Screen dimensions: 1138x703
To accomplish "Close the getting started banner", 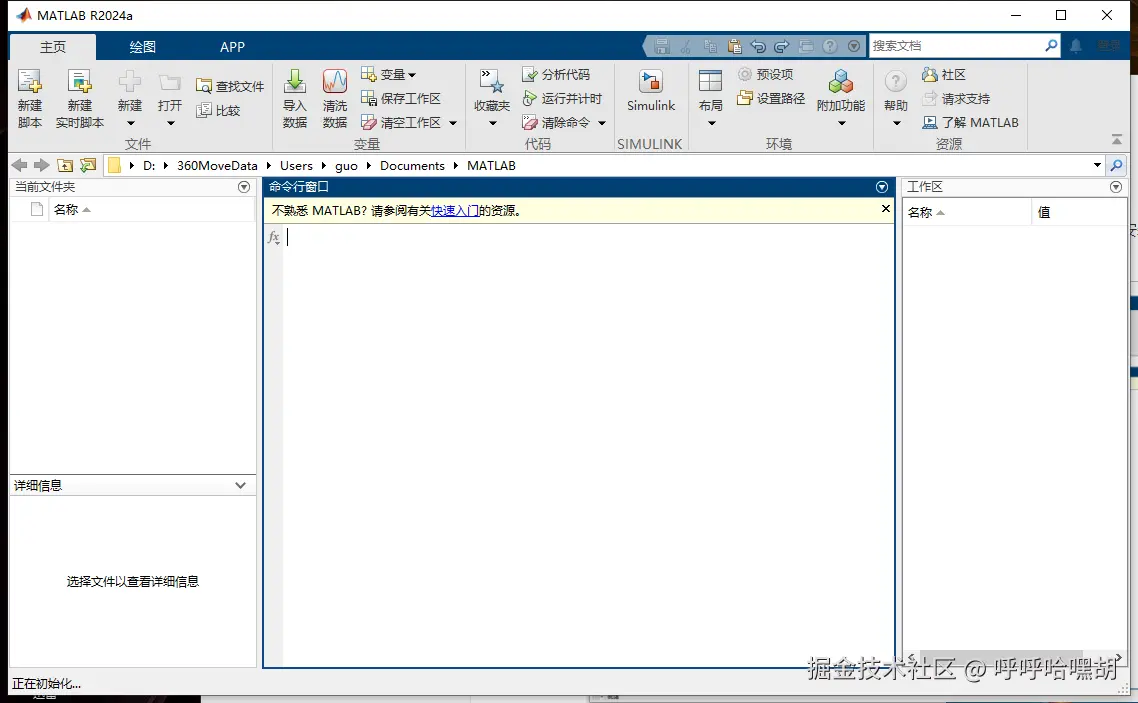I will pyautogui.click(x=885, y=209).
